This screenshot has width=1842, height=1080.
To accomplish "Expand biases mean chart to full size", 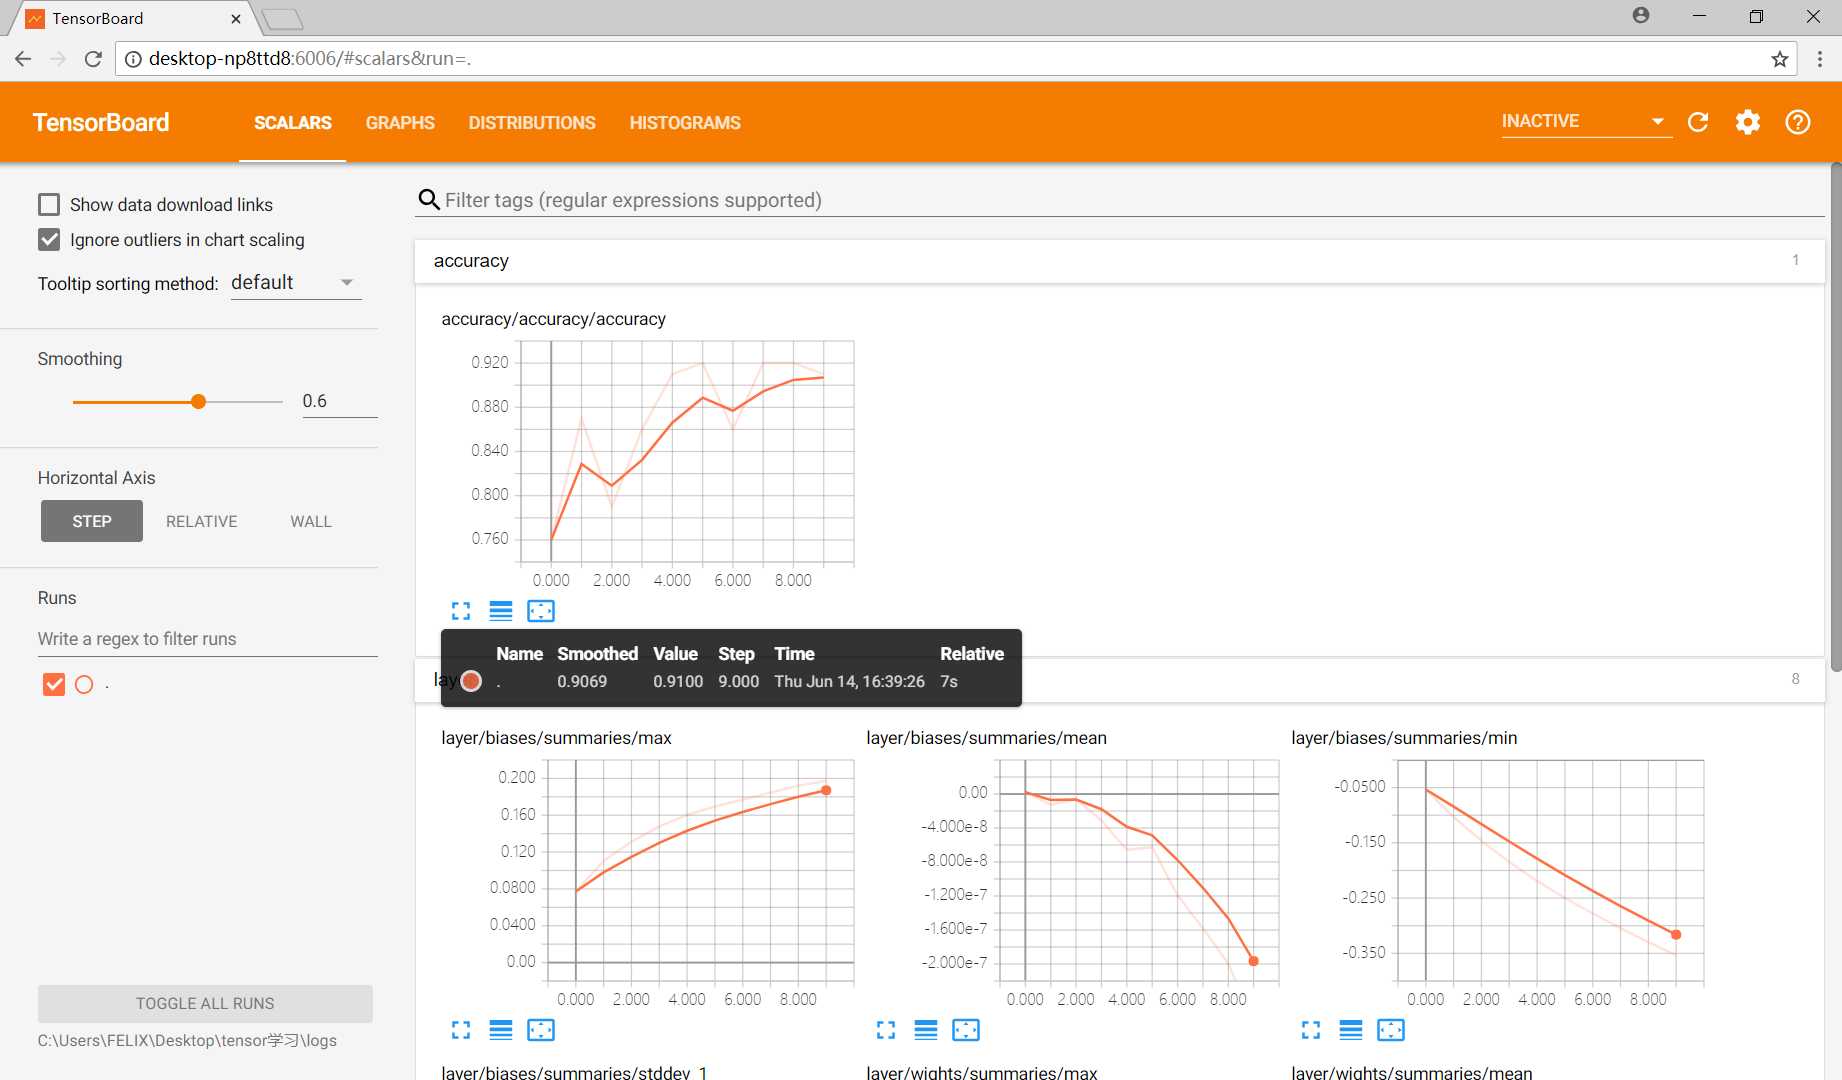I will tap(886, 1029).
